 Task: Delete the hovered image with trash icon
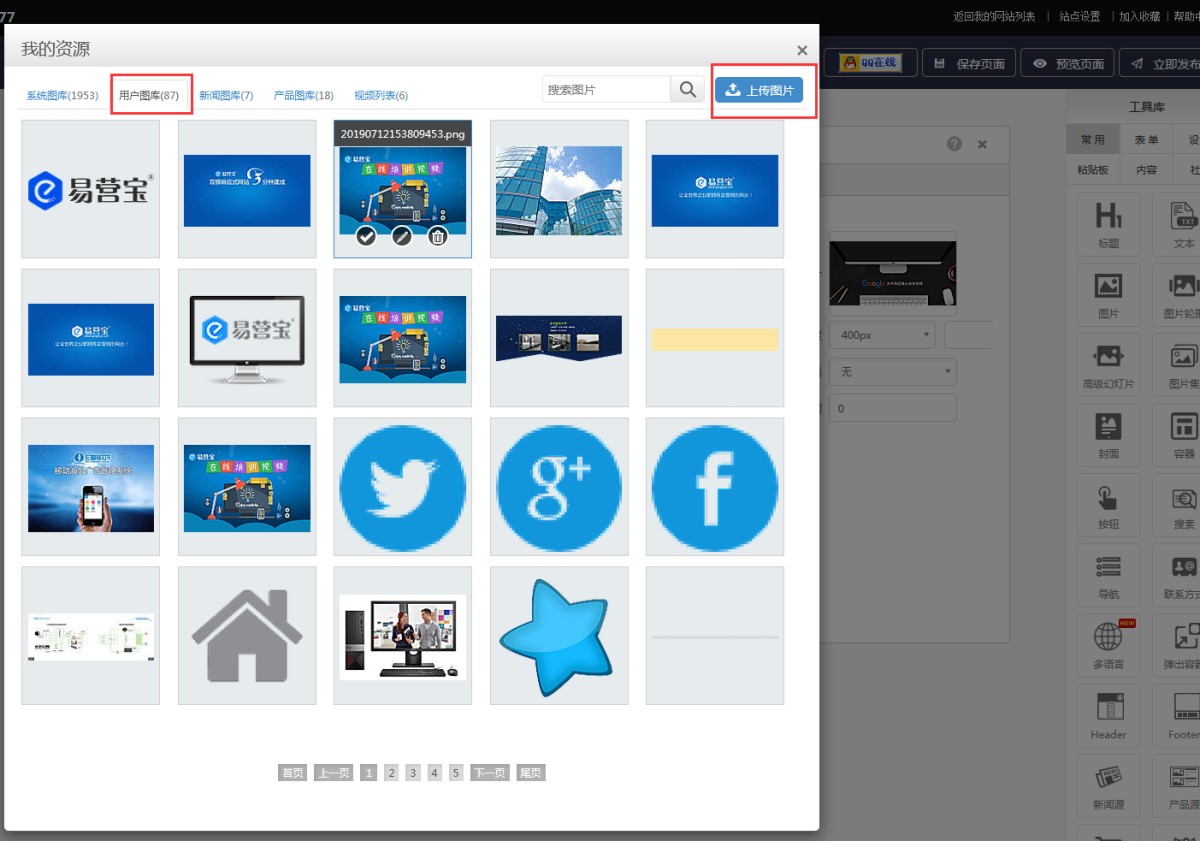(x=437, y=236)
